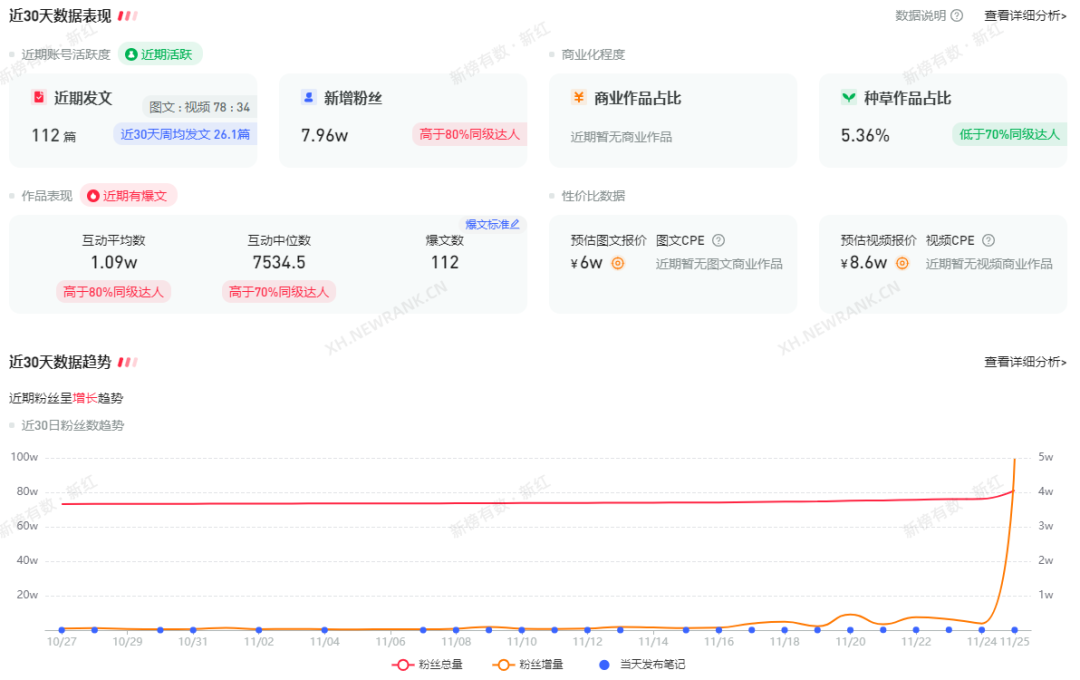The image size is (1080, 680).
Task: Click the blue 新增粉丝 person icon
Action: [x=308, y=97]
